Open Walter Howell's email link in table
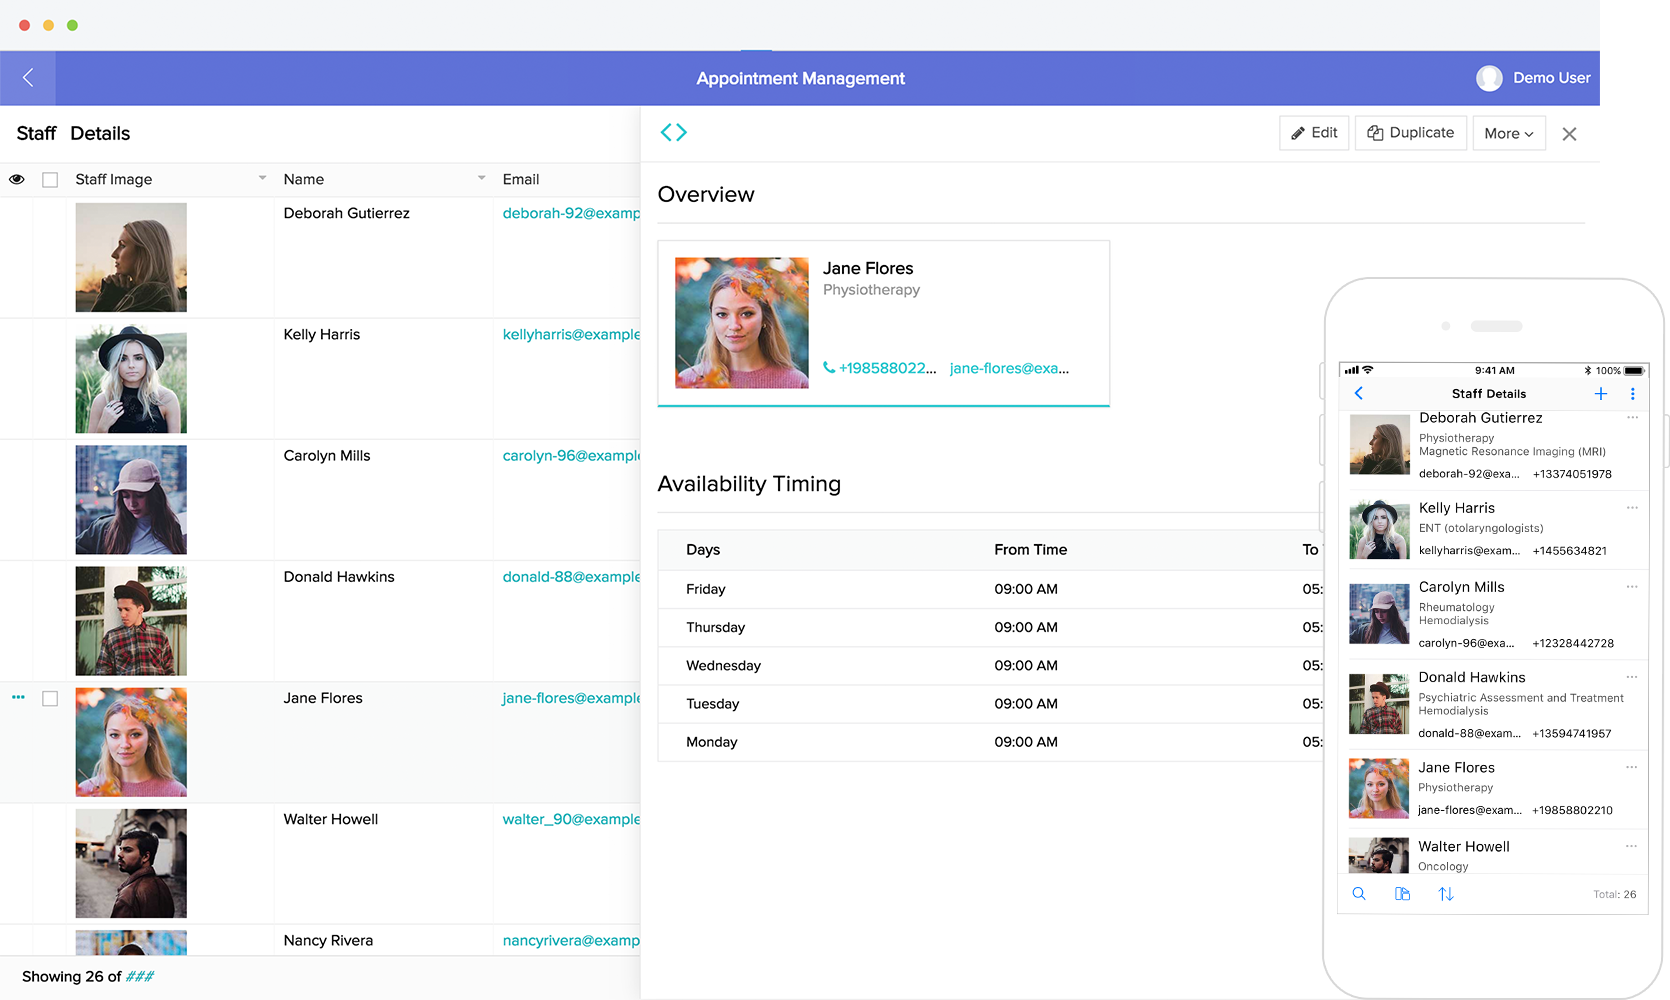 (571, 819)
